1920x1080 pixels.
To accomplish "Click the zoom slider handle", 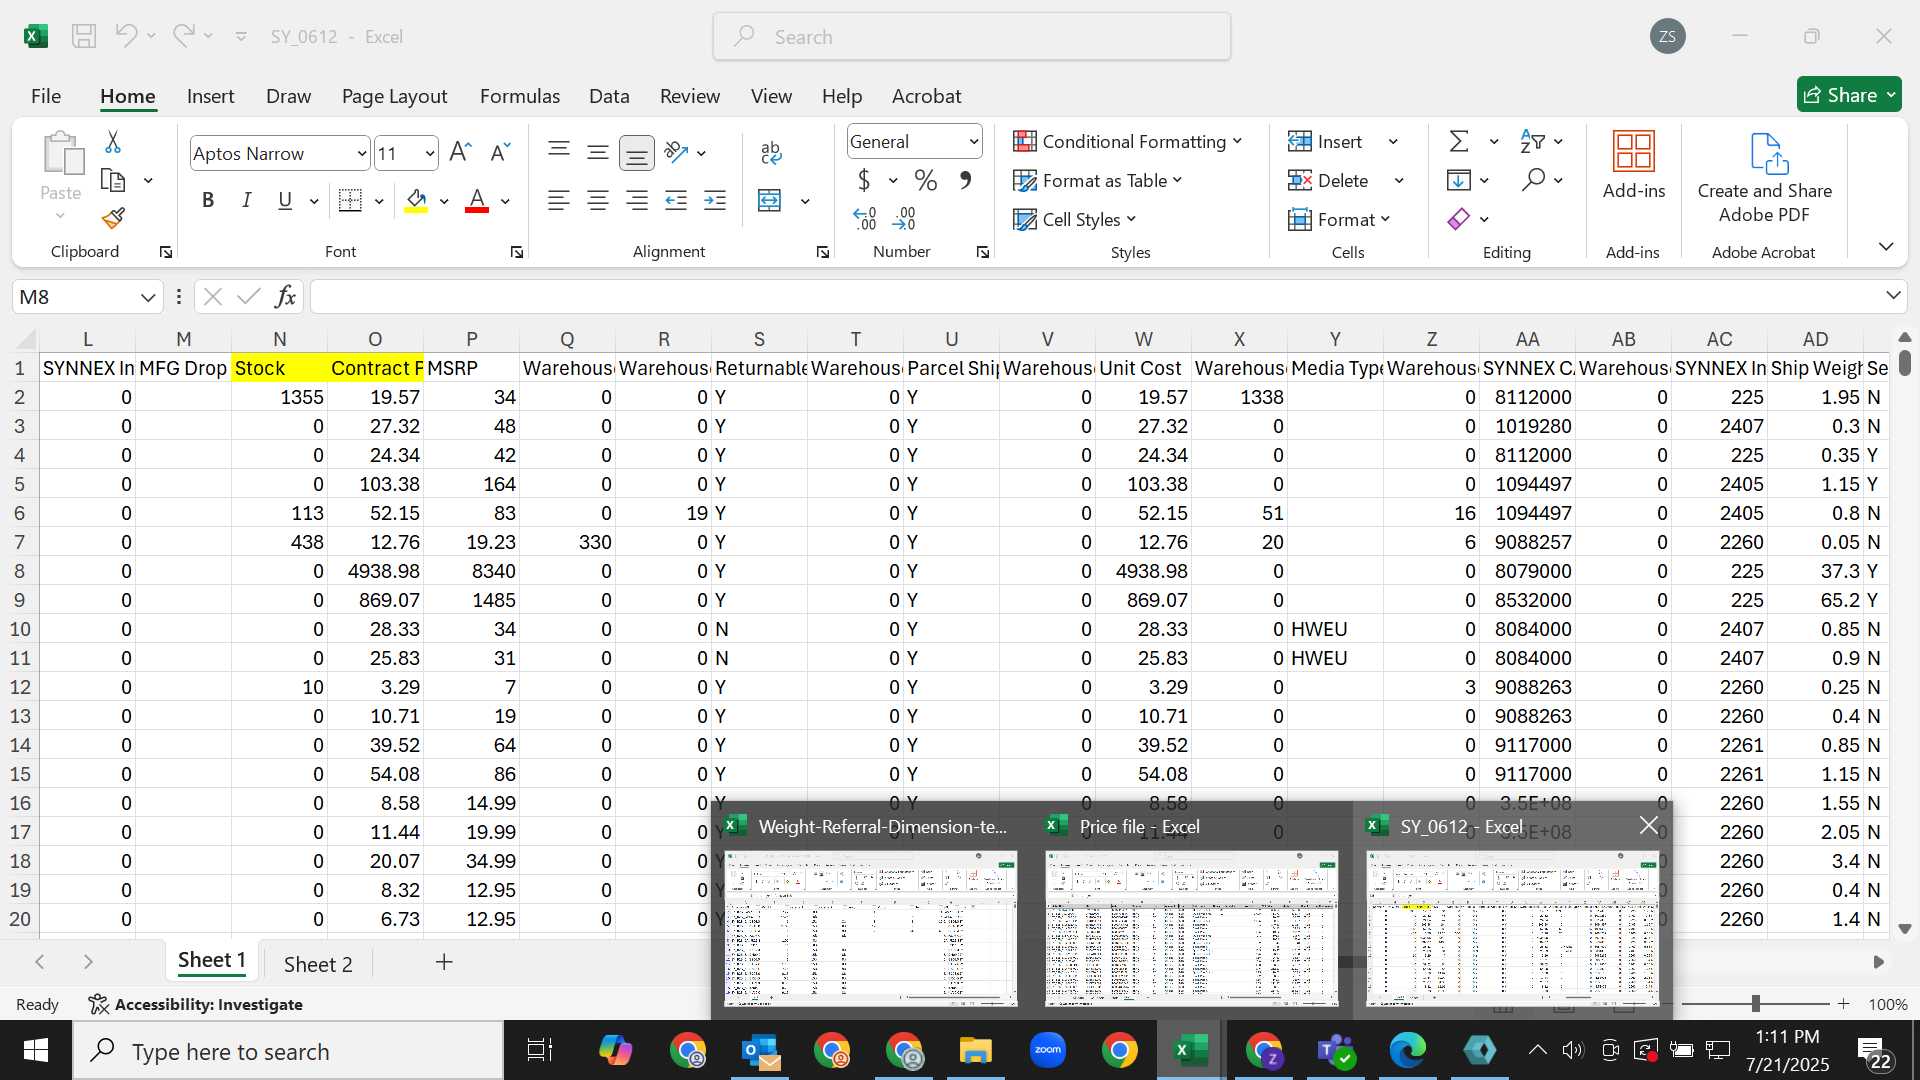I will pos(1755,1003).
